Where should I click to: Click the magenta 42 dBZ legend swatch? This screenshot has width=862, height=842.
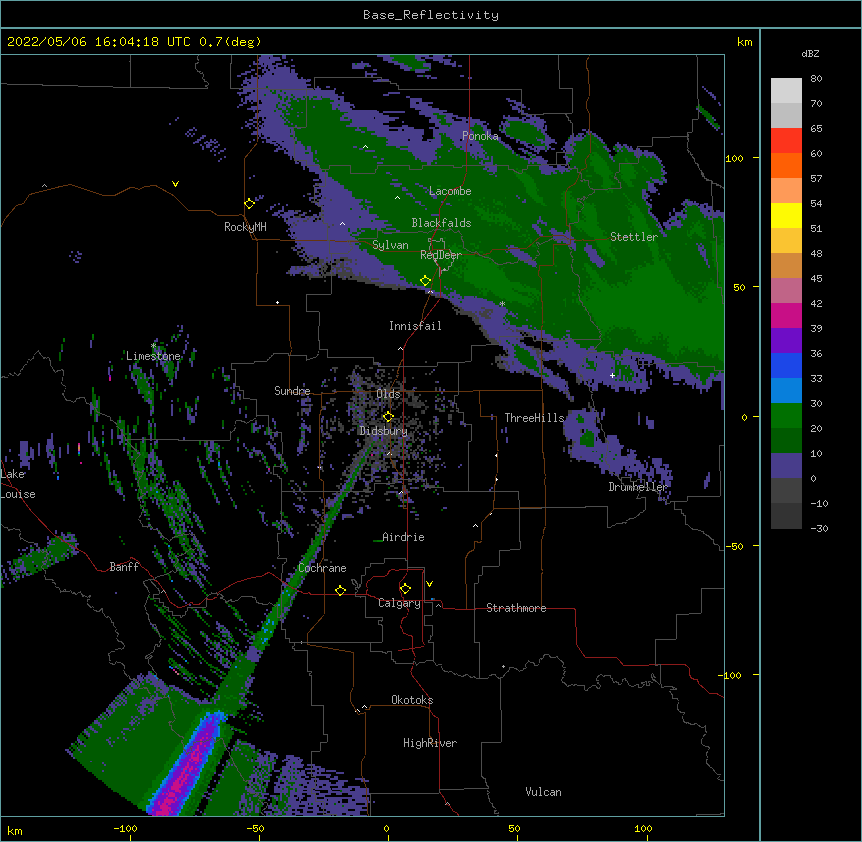pyautogui.click(x=786, y=315)
